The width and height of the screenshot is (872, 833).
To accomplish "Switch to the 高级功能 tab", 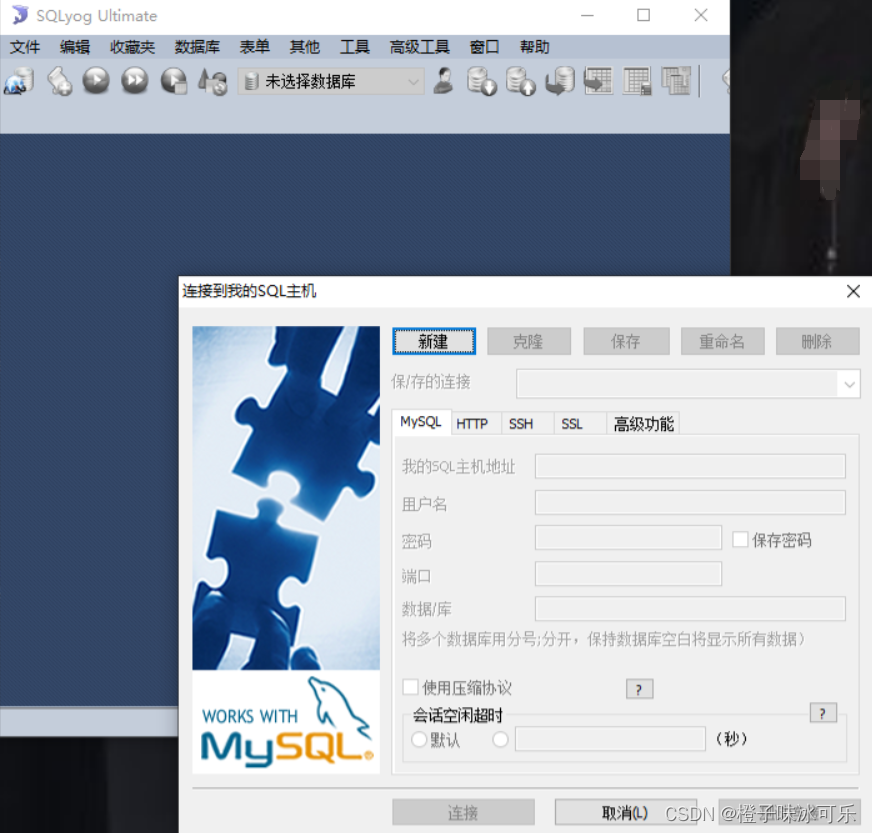I will point(643,424).
